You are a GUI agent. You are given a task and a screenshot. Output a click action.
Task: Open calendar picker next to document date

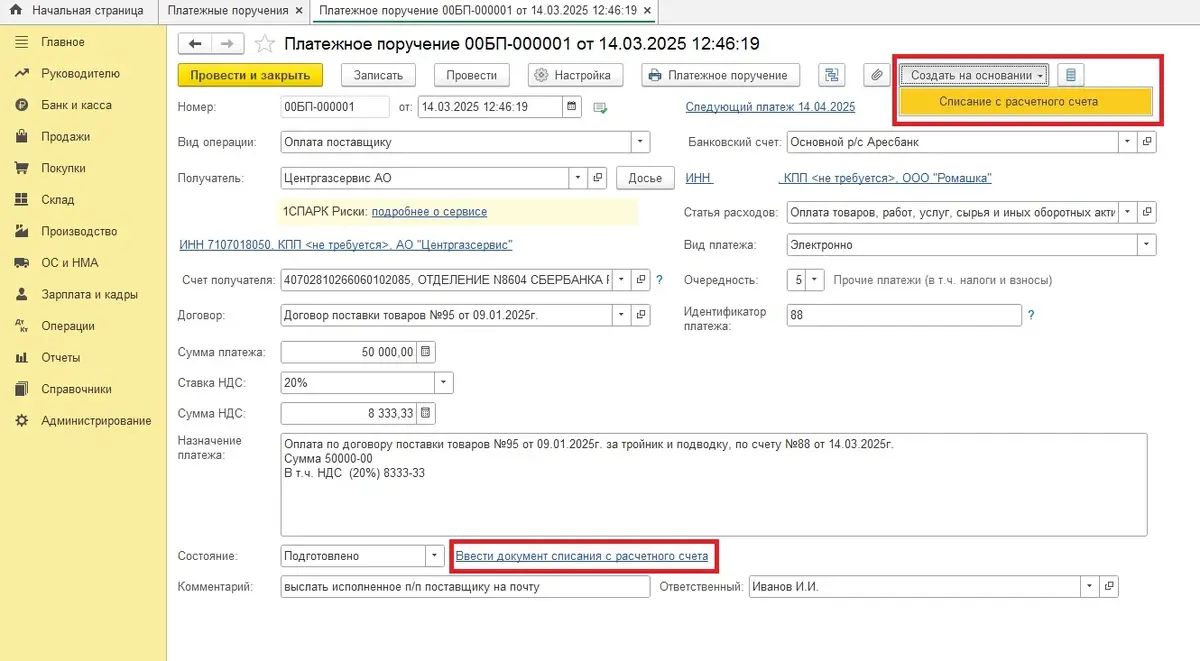[572, 107]
